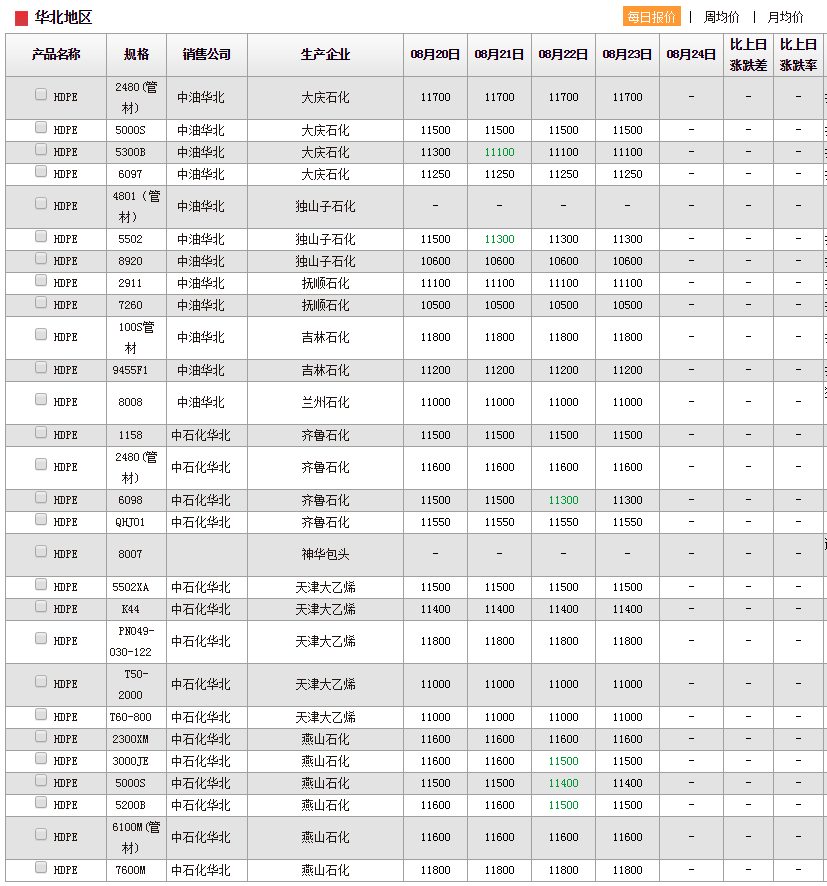This screenshot has width=827, height=886.
Task: Tick the checkbox for HDPE 5200B row
Action: pyautogui.click(x=41, y=802)
